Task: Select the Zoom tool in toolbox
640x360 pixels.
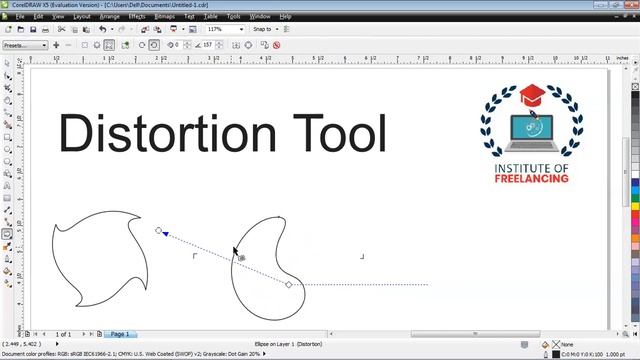Action: coord(7,100)
